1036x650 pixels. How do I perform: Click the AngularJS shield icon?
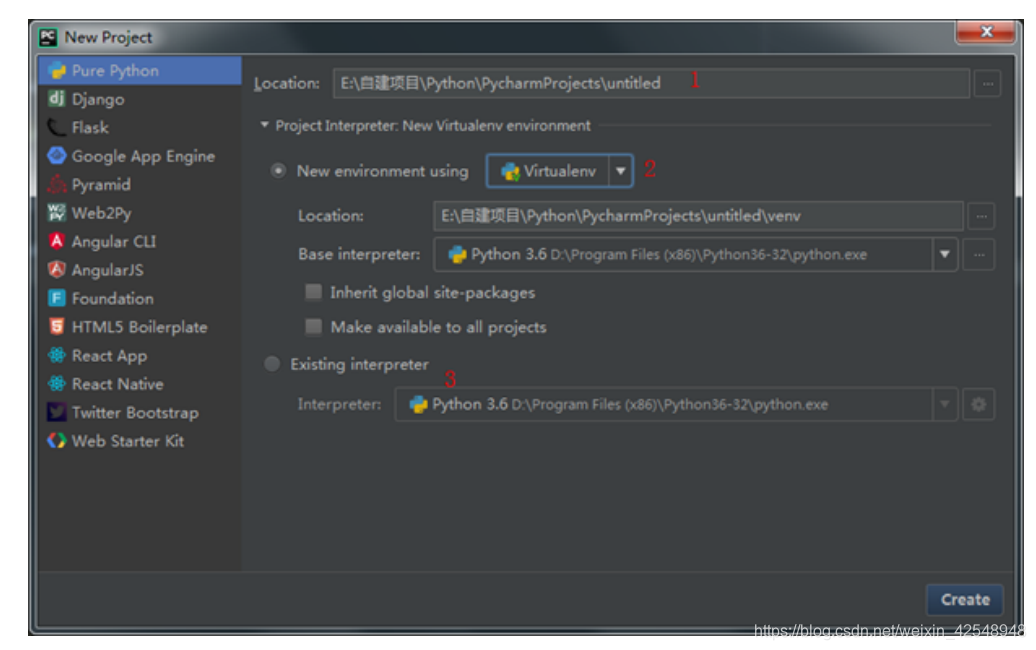coord(57,270)
